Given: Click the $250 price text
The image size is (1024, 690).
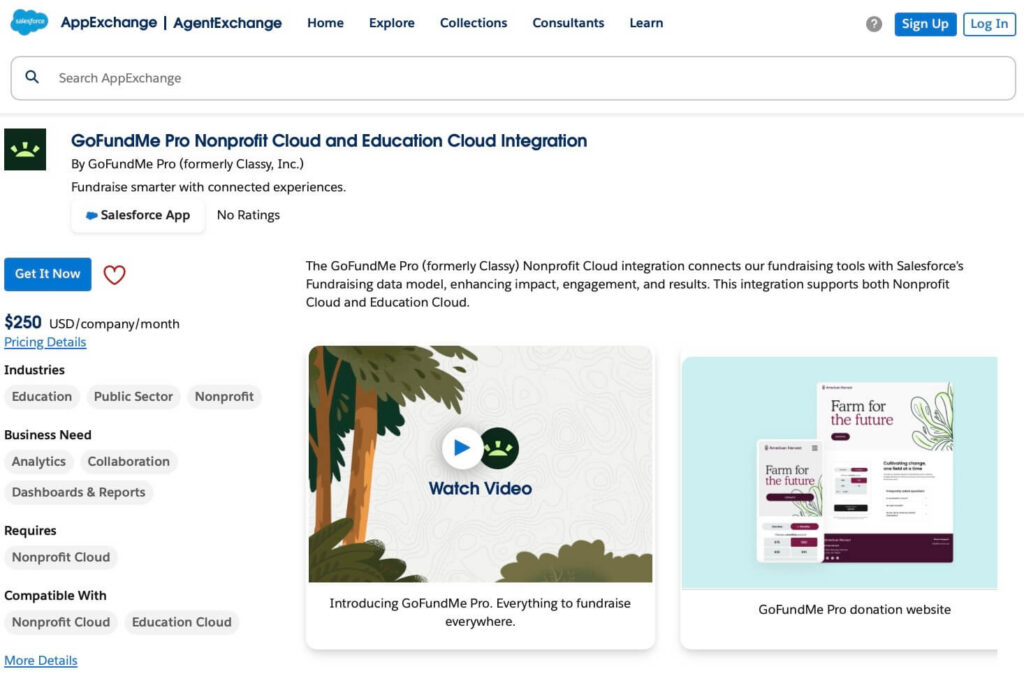Looking at the screenshot, I should coord(23,322).
